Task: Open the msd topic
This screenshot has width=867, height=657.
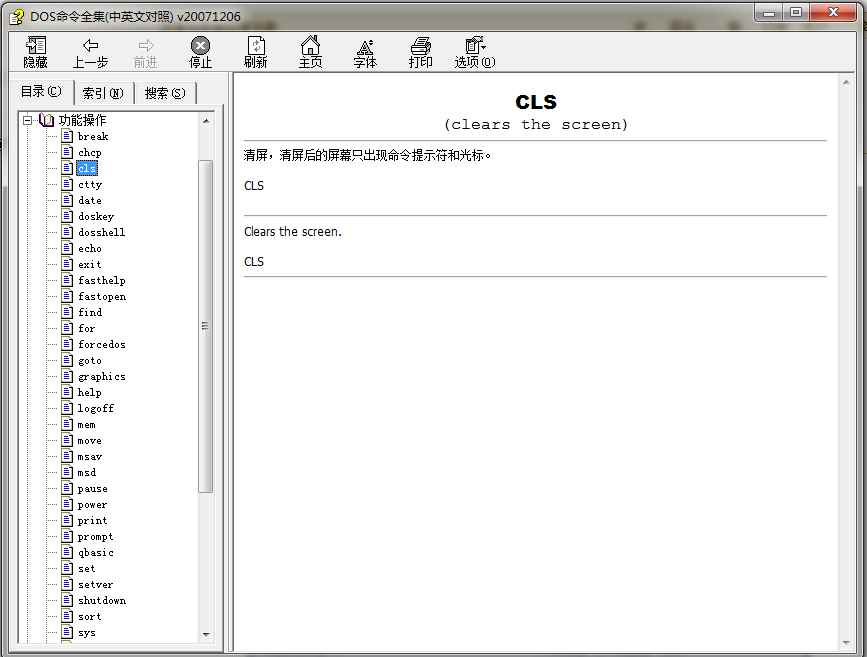Action: pyautogui.click(x=86, y=472)
